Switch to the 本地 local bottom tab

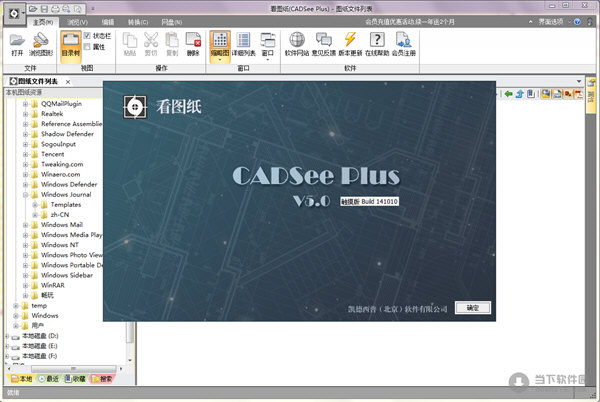tap(21, 379)
